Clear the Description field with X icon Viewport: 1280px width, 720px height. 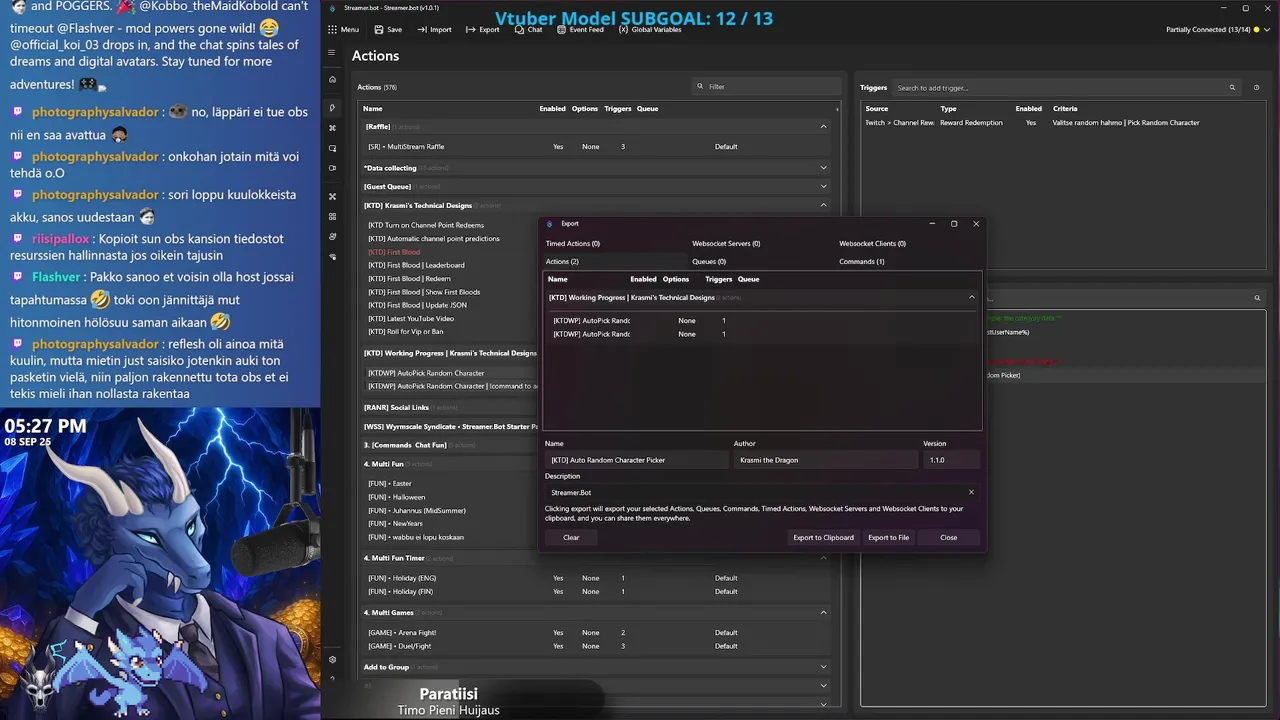[x=971, y=492]
